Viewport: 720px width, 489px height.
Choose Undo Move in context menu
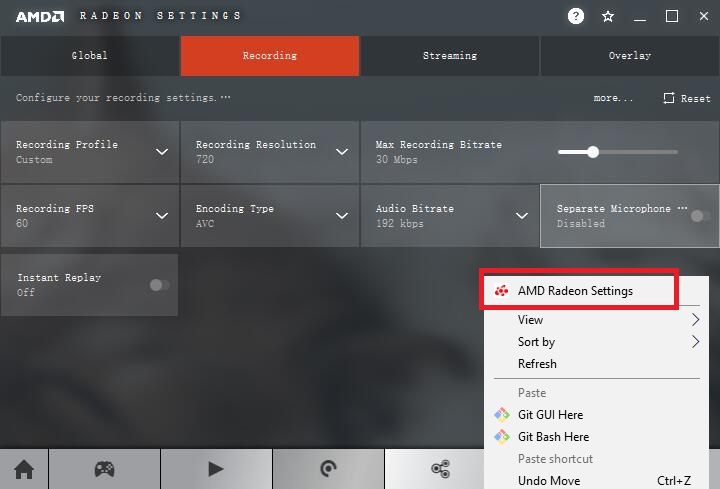[596, 480]
